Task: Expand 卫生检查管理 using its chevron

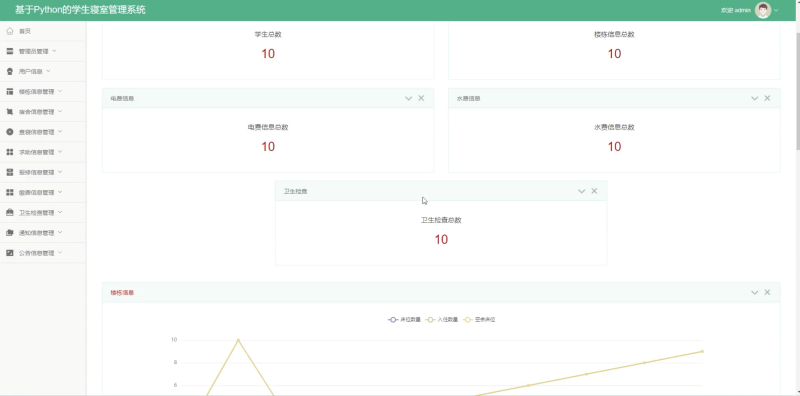Action: 60,212
